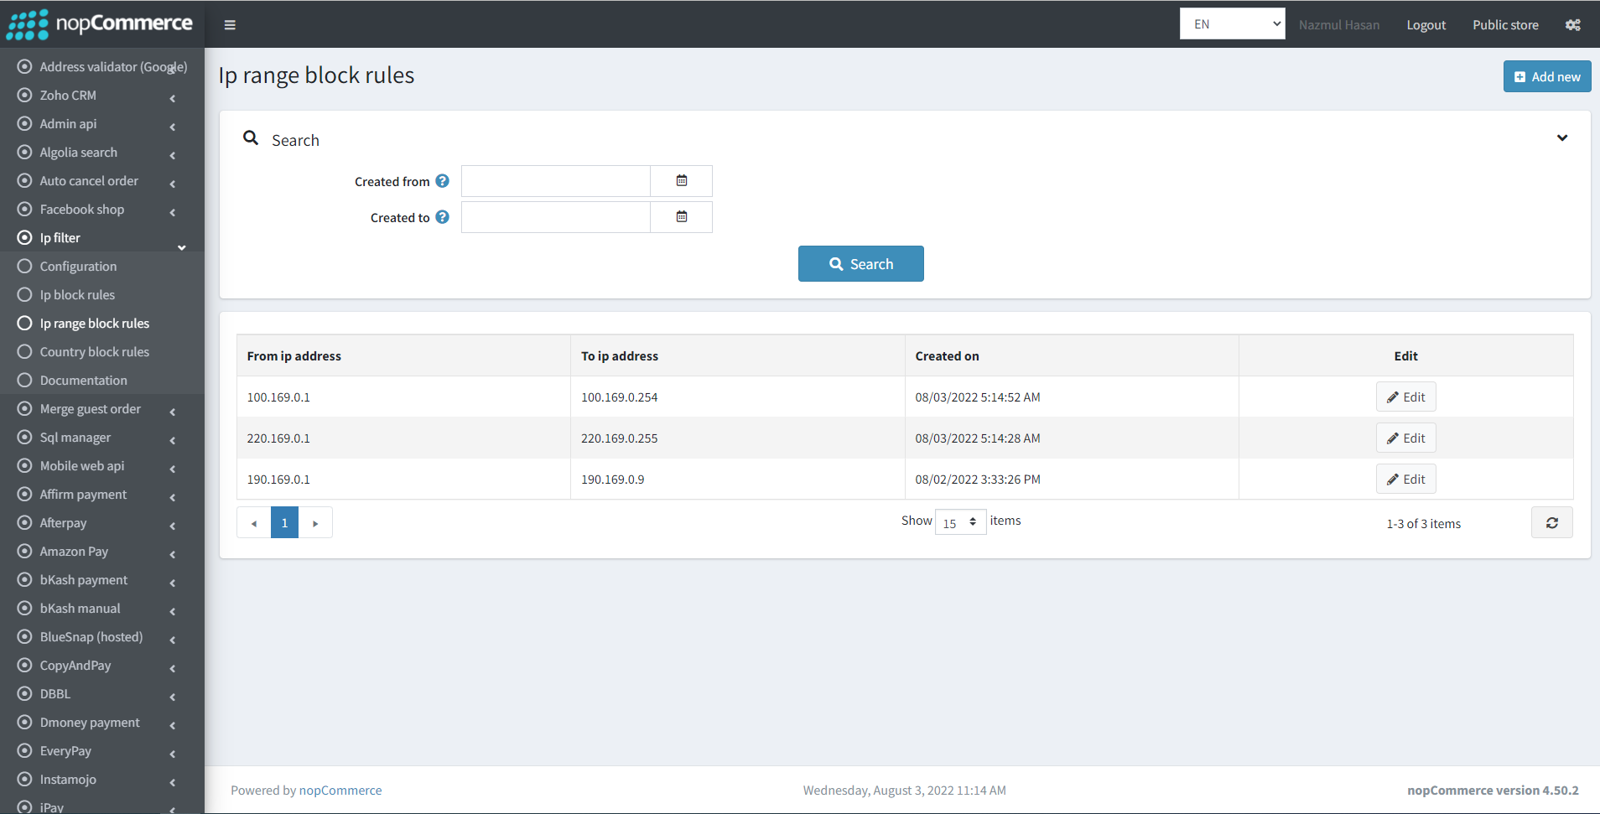Show help tooltip for Created to

point(442,217)
